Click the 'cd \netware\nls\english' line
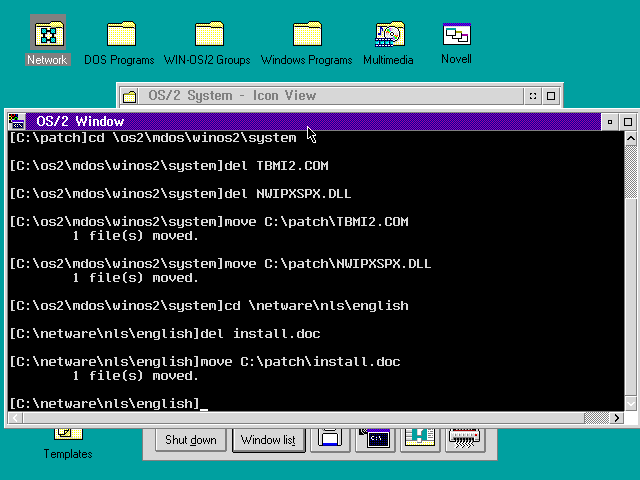Viewport: 640px width, 480px height. pyautogui.click(x=209, y=306)
